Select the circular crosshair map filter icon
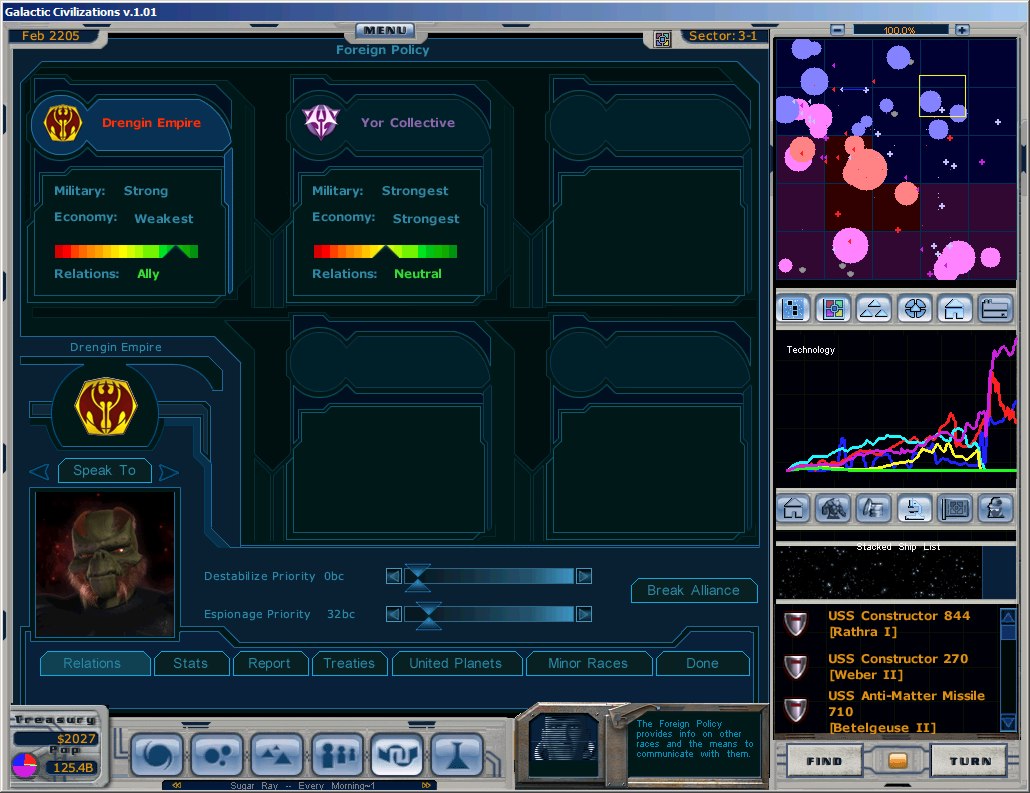1030x793 pixels. click(x=915, y=308)
